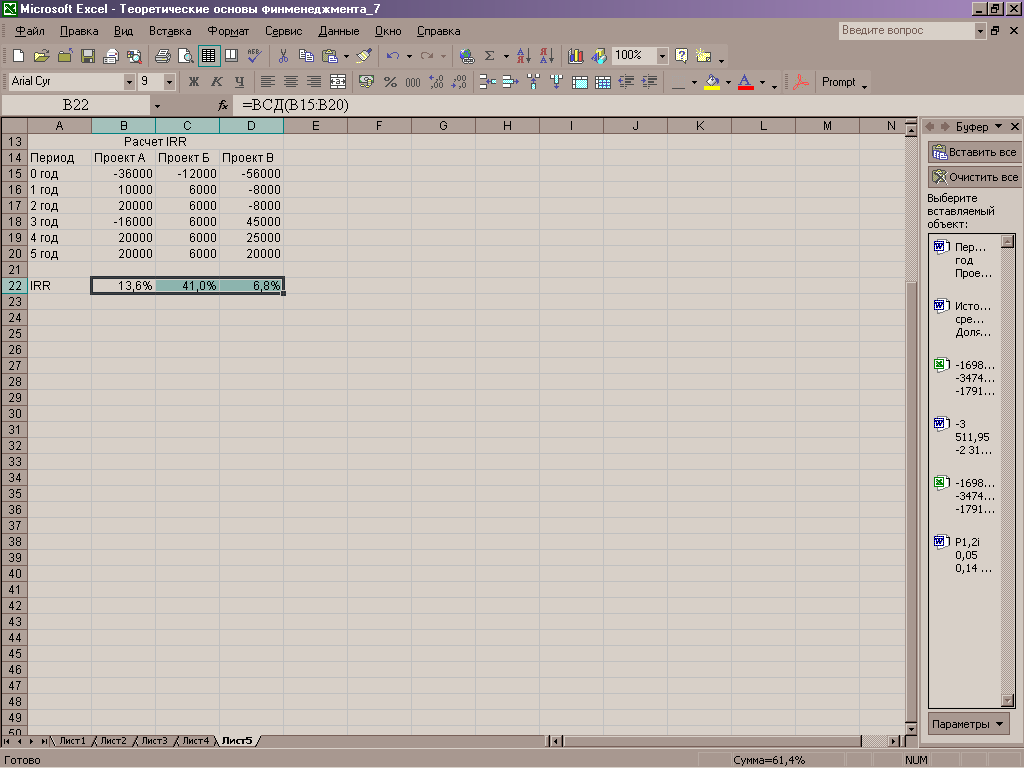Click the AutoSum sigma icon
This screenshot has height=768, width=1024.
[489, 56]
